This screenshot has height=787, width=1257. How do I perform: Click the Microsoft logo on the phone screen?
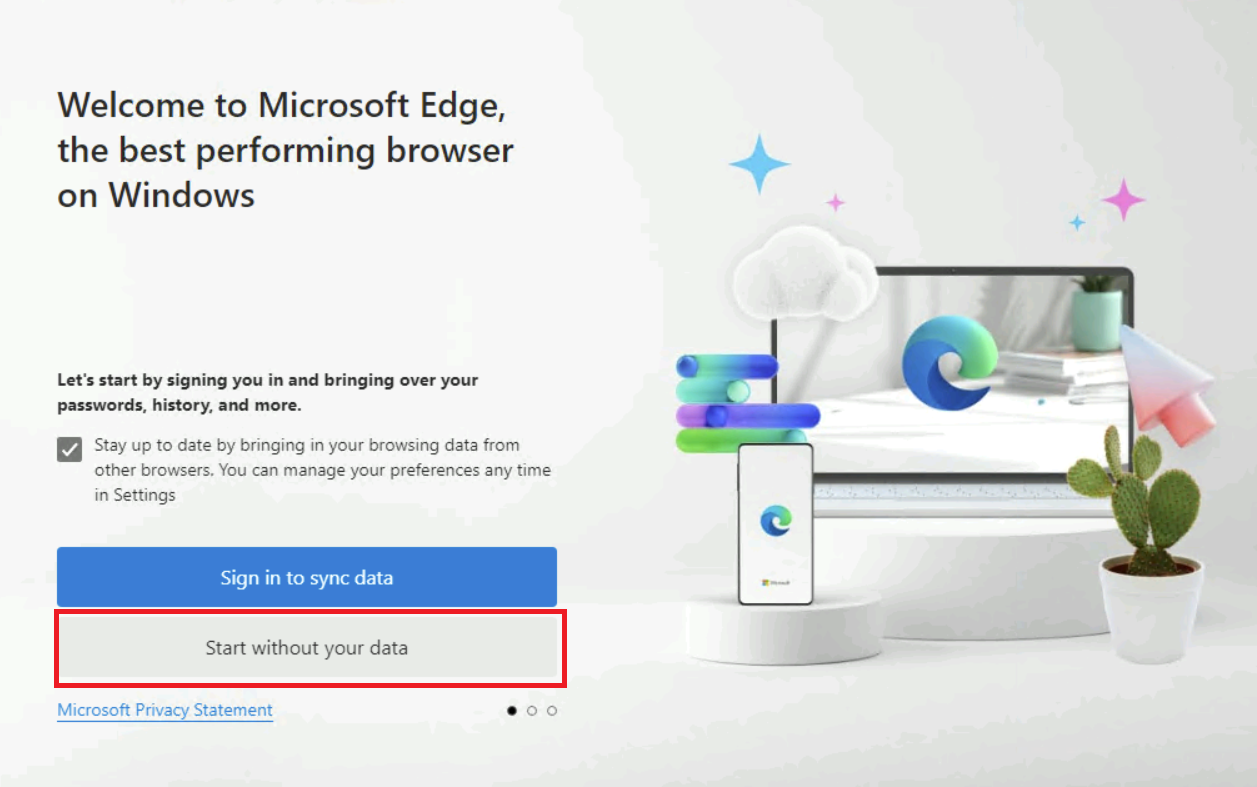point(776,582)
